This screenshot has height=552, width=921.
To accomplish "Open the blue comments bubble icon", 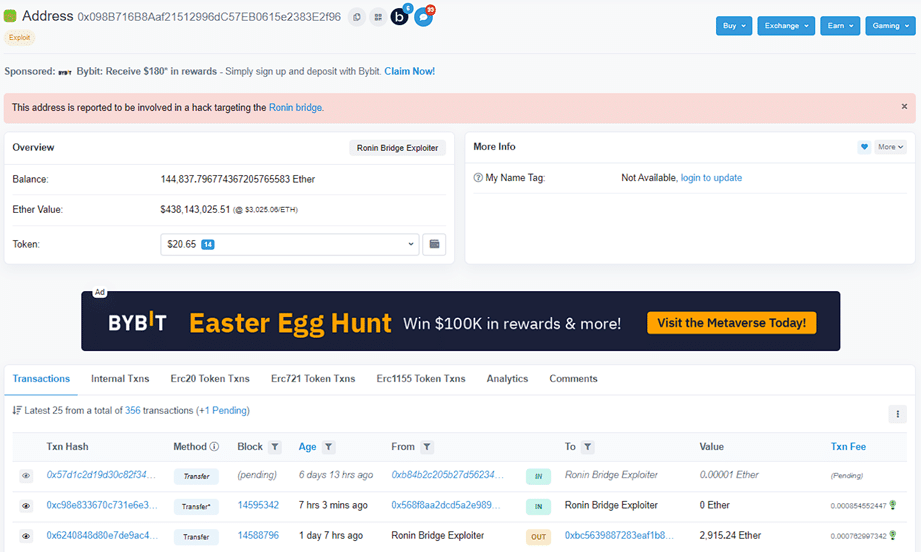I will pos(423,17).
